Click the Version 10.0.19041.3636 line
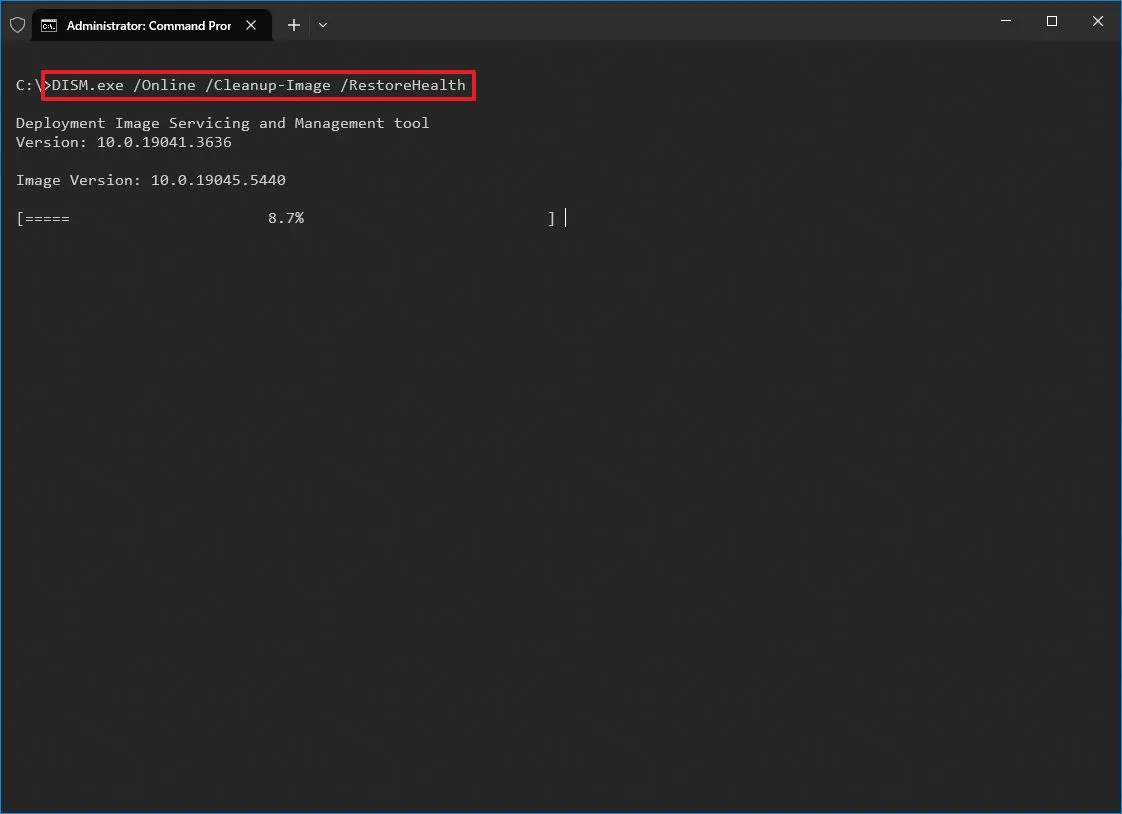Viewport: 1122px width, 814px height. (x=123, y=142)
